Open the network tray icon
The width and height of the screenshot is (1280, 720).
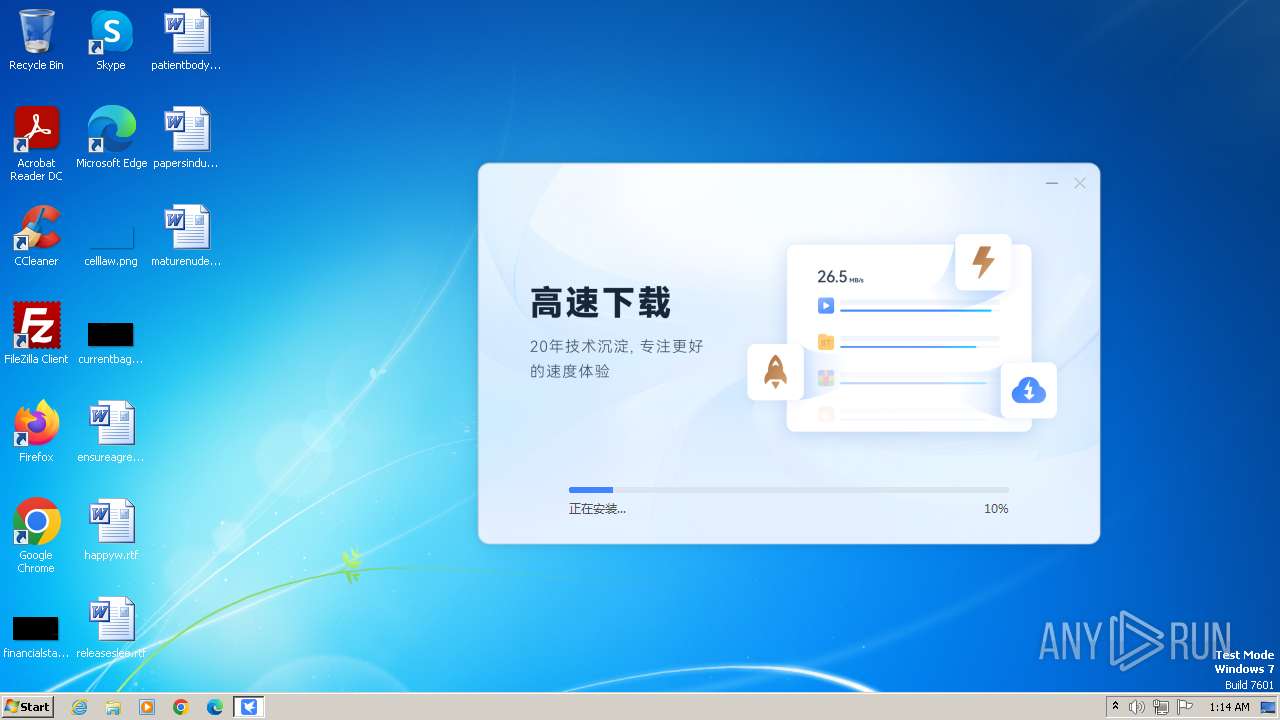coord(1160,707)
